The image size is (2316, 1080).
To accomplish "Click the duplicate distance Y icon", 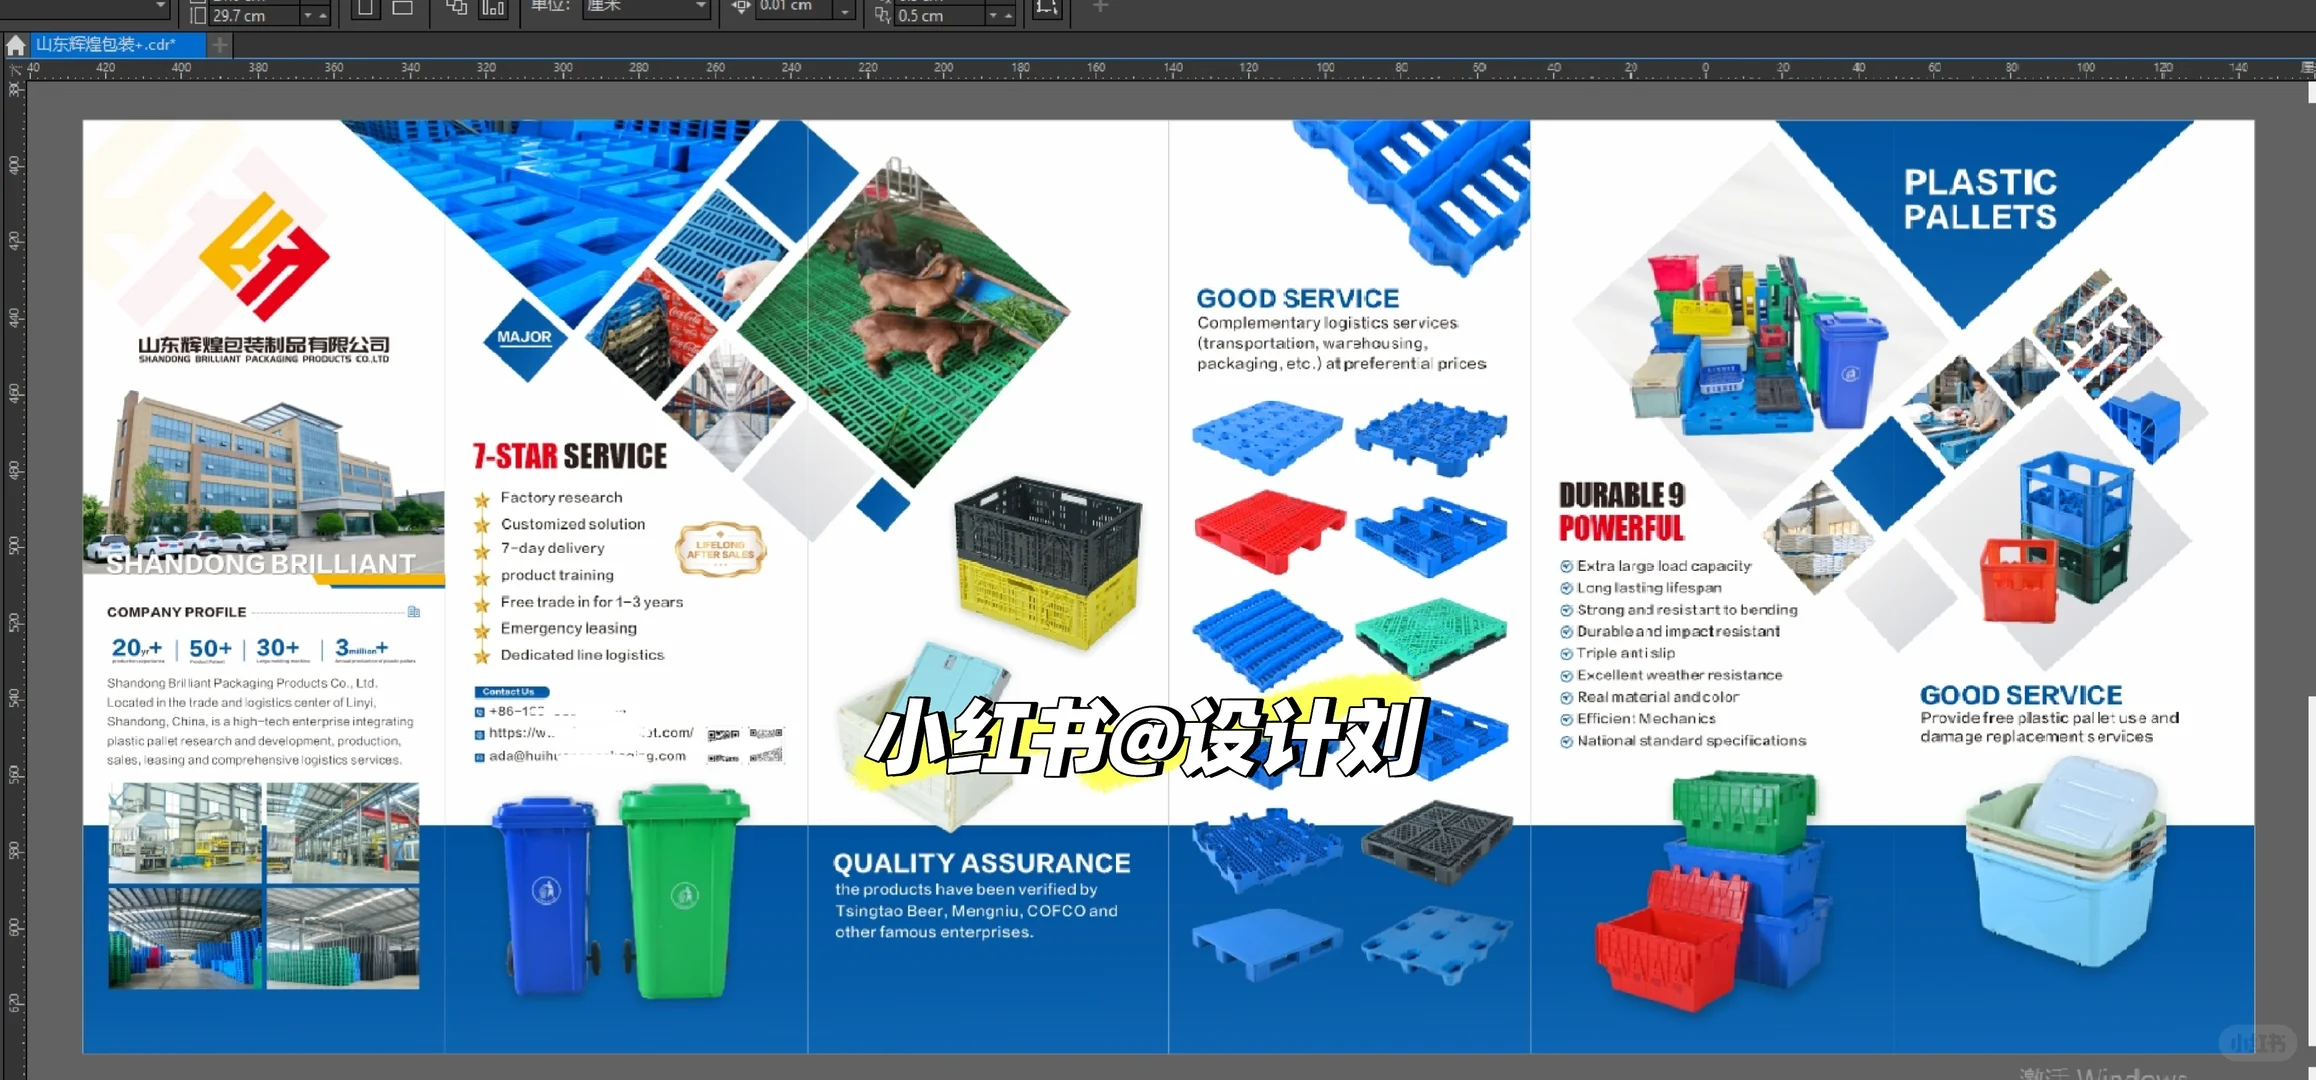I will (x=882, y=15).
